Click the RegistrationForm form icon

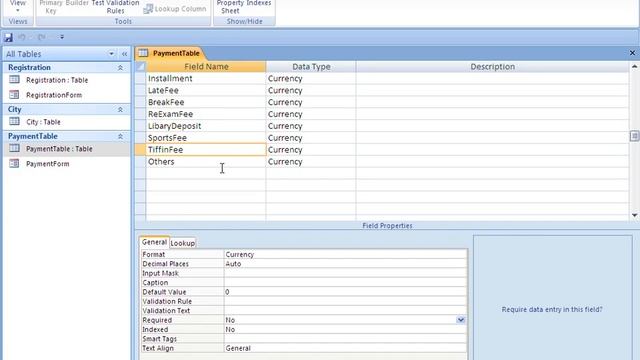[x=14, y=95]
